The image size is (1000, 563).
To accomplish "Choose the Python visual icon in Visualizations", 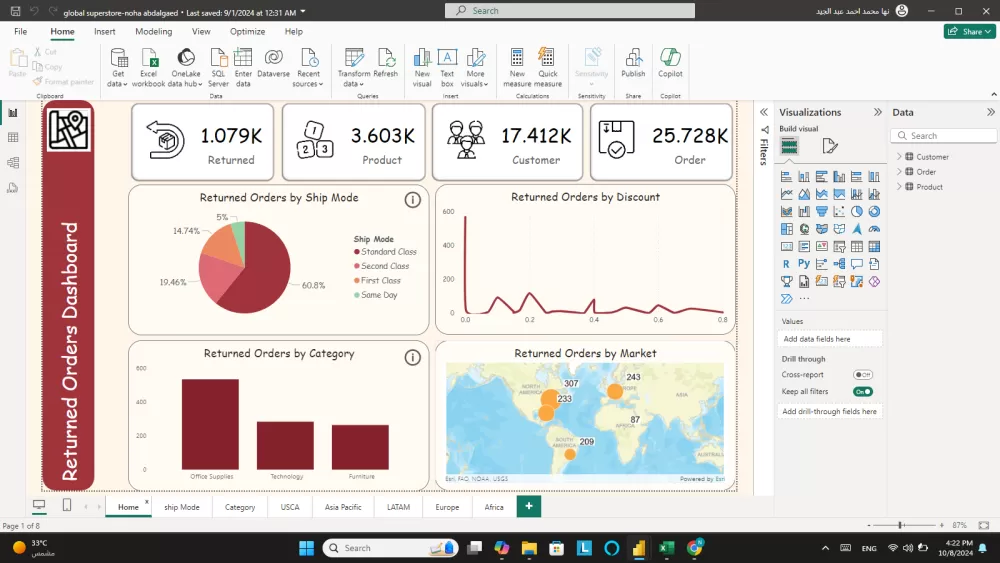I will 804,264.
